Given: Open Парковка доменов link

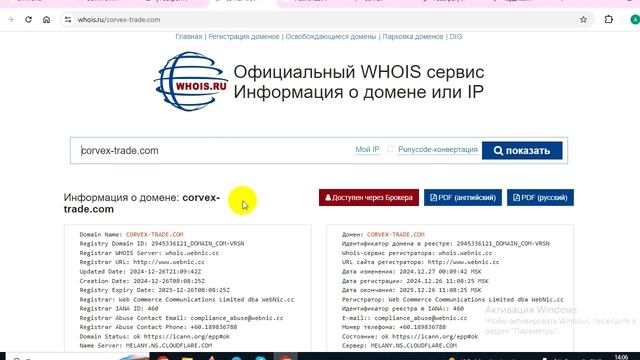Looking at the screenshot, I should pos(413,36).
